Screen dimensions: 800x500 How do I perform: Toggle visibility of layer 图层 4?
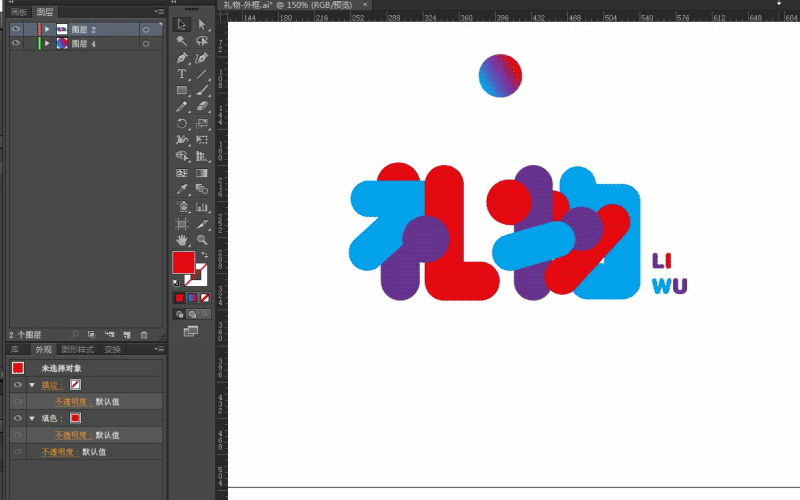pyautogui.click(x=15, y=44)
